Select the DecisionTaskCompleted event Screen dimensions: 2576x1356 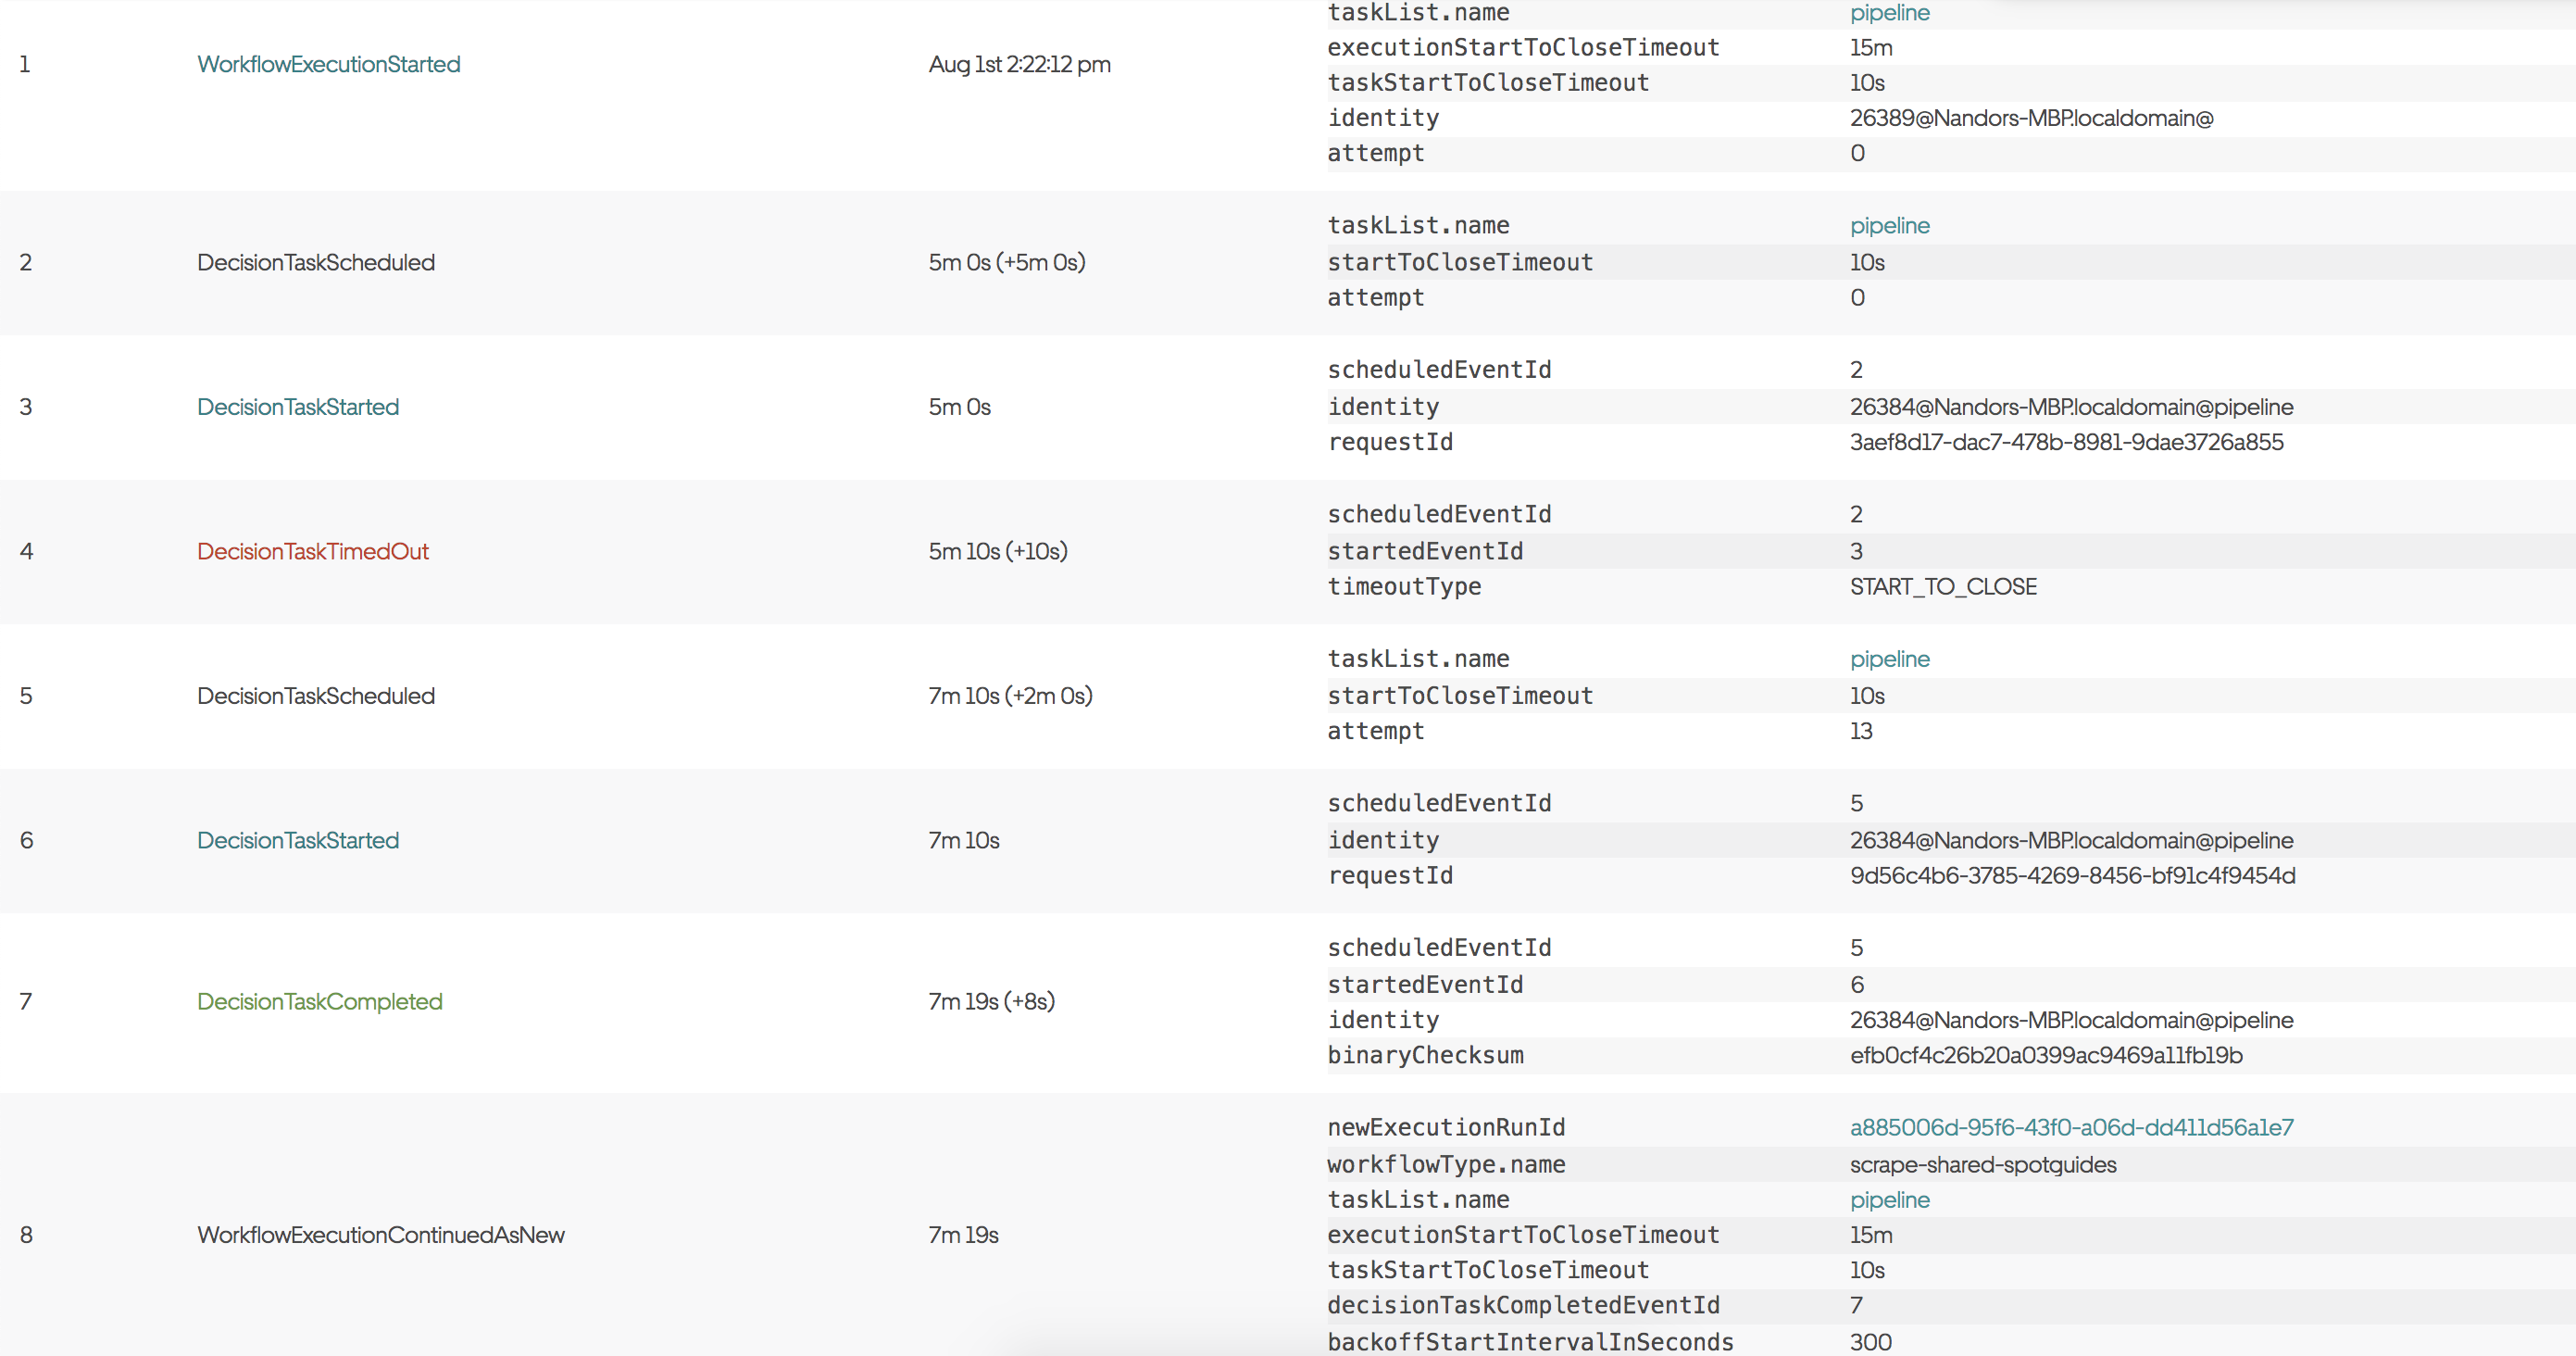pyautogui.click(x=319, y=1001)
